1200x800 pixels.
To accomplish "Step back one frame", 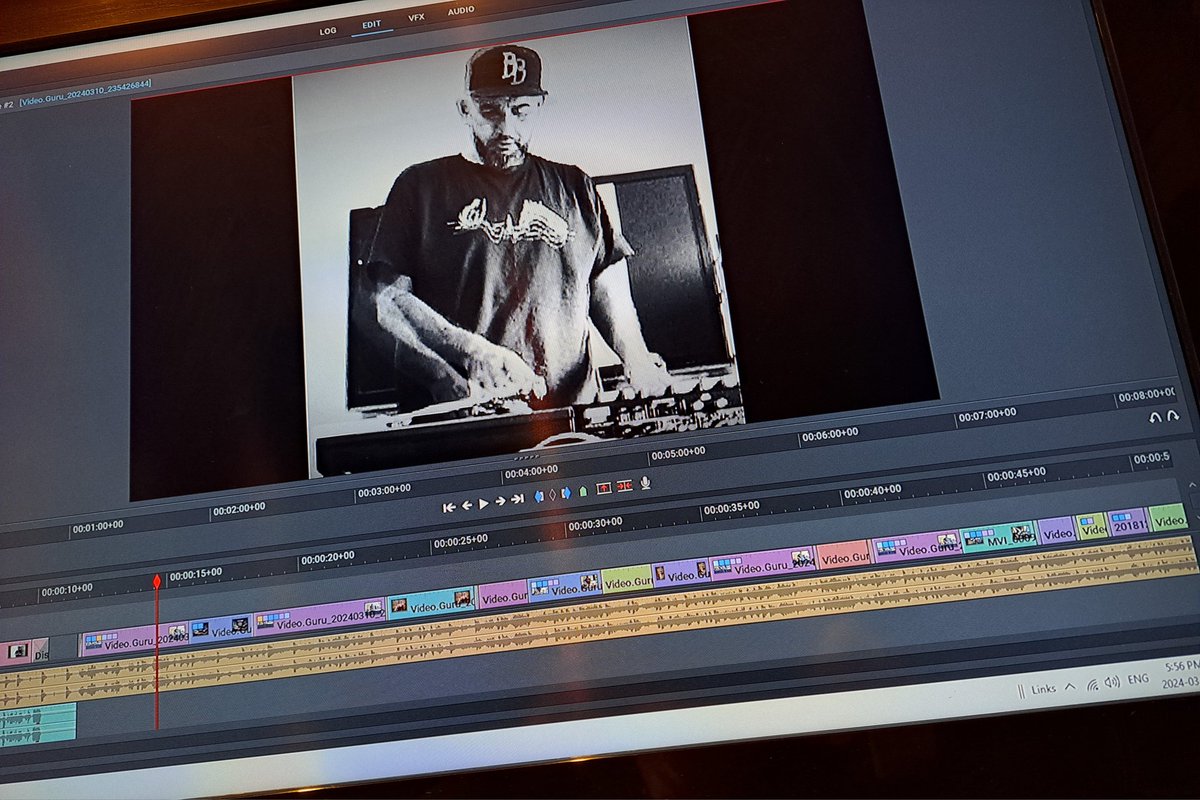I will [x=467, y=505].
